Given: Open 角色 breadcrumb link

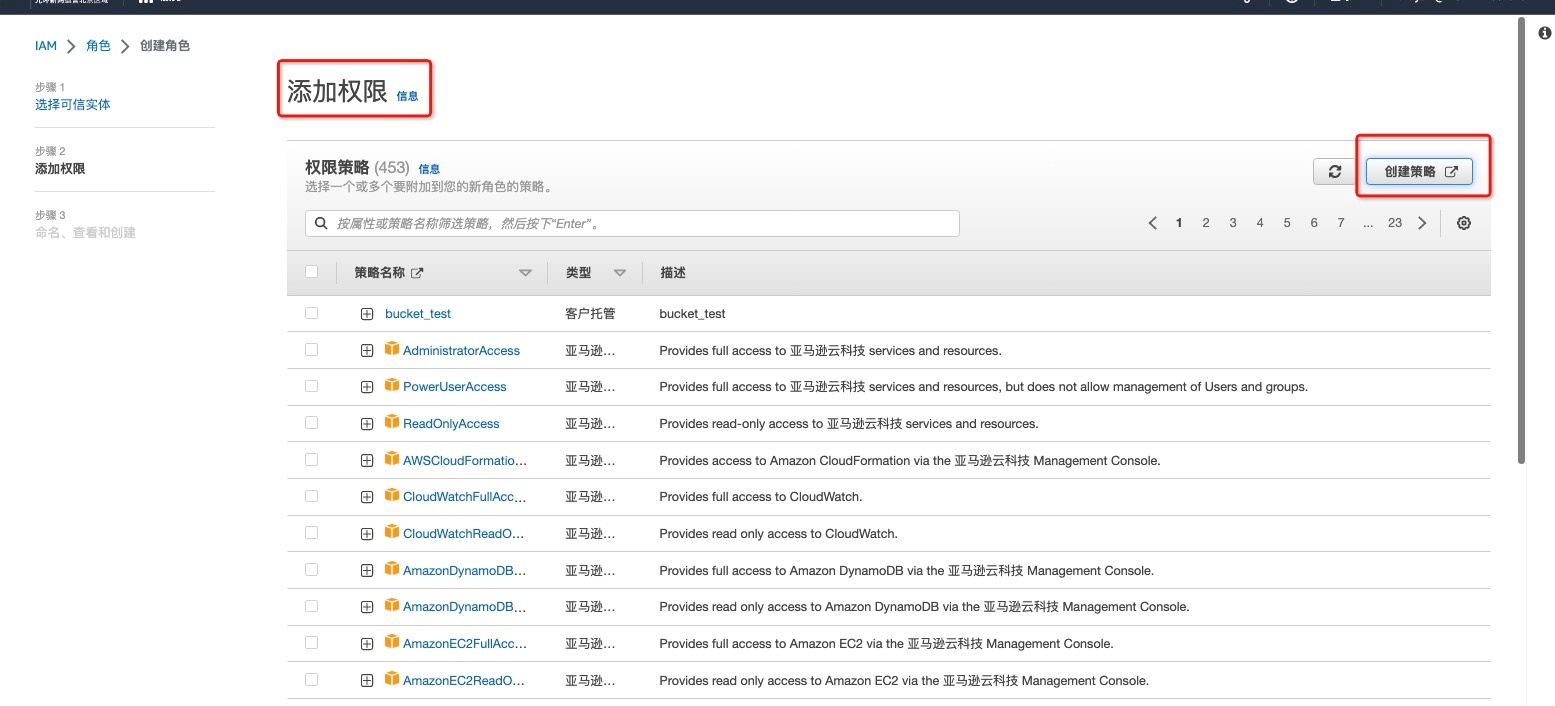Looking at the screenshot, I should 98,46.
